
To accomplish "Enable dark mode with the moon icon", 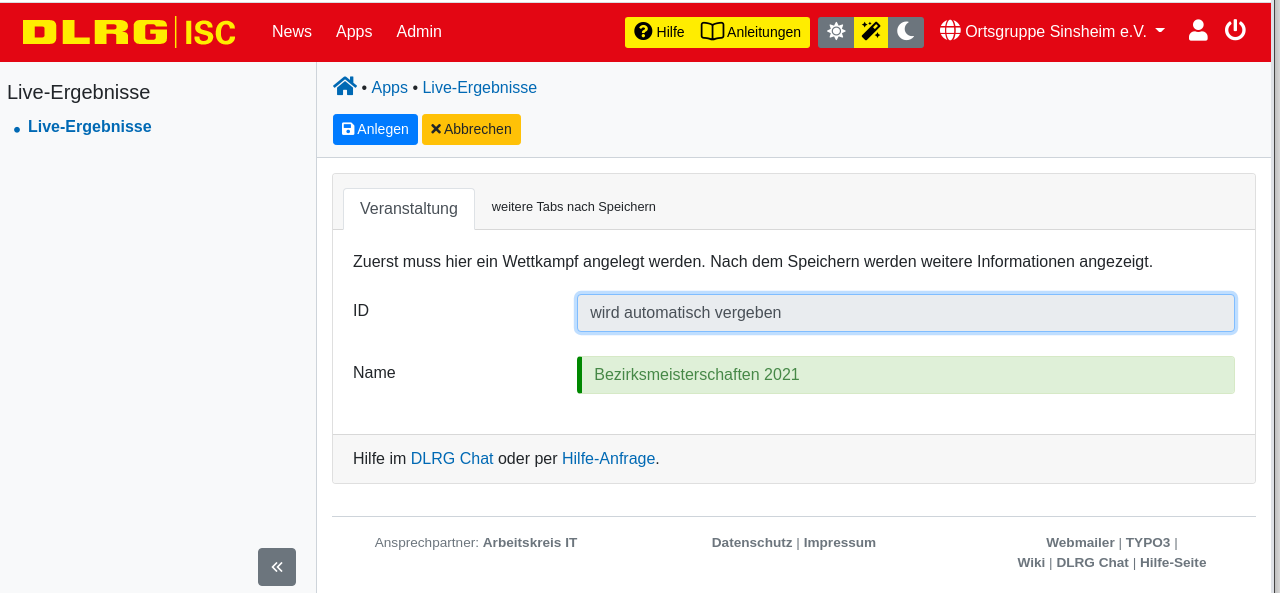I will (x=905, y=32).
